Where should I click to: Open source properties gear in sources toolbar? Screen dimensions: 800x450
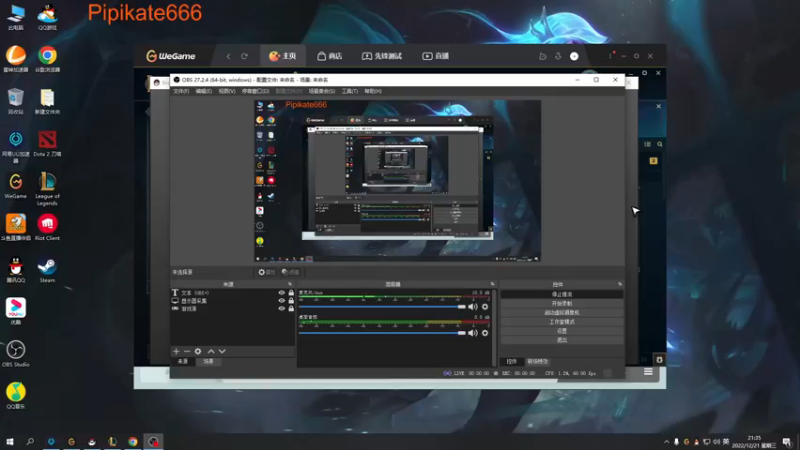point(198,352)
